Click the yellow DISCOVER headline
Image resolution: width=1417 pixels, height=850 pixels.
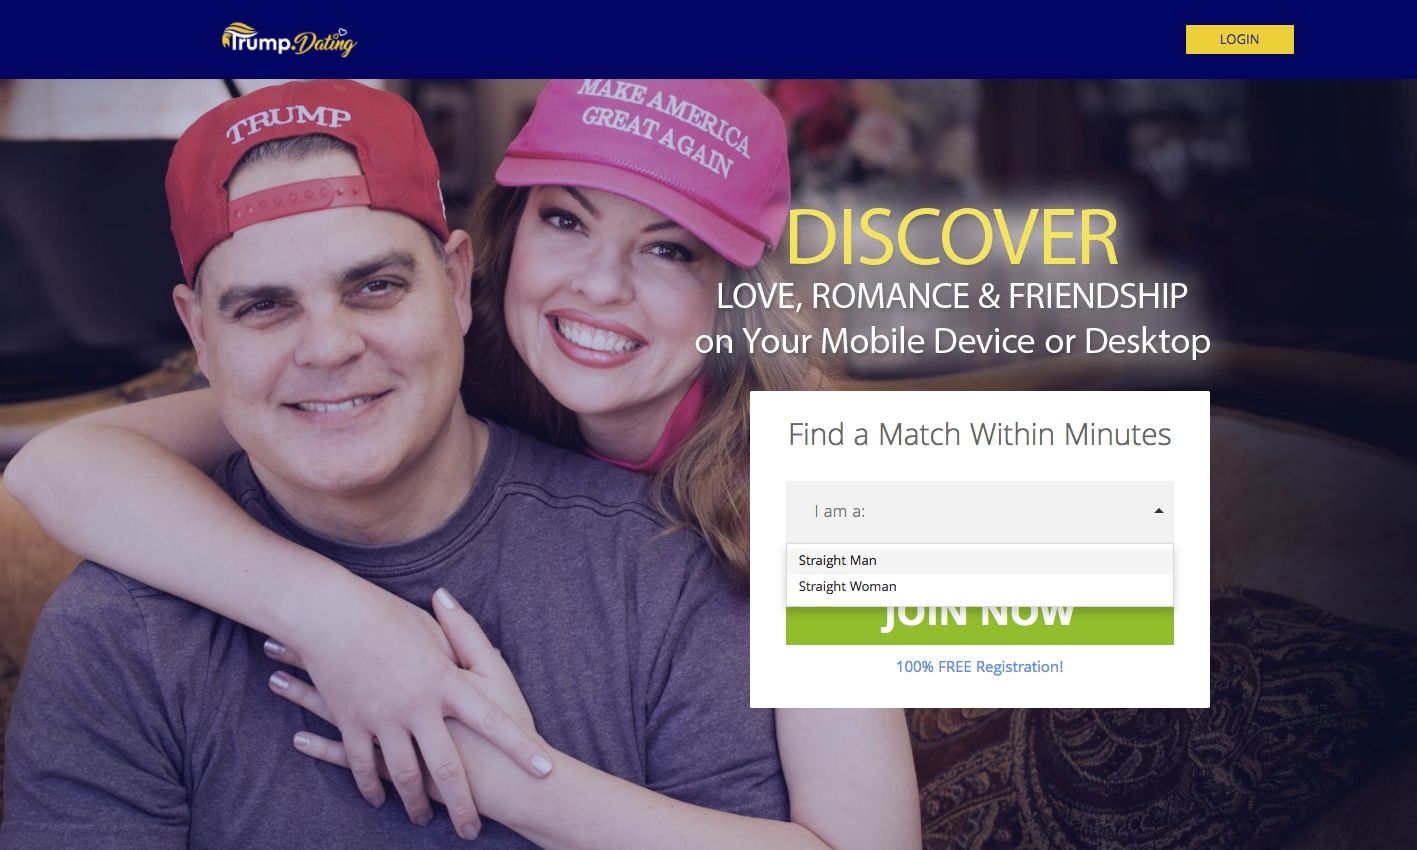(952, 238)
